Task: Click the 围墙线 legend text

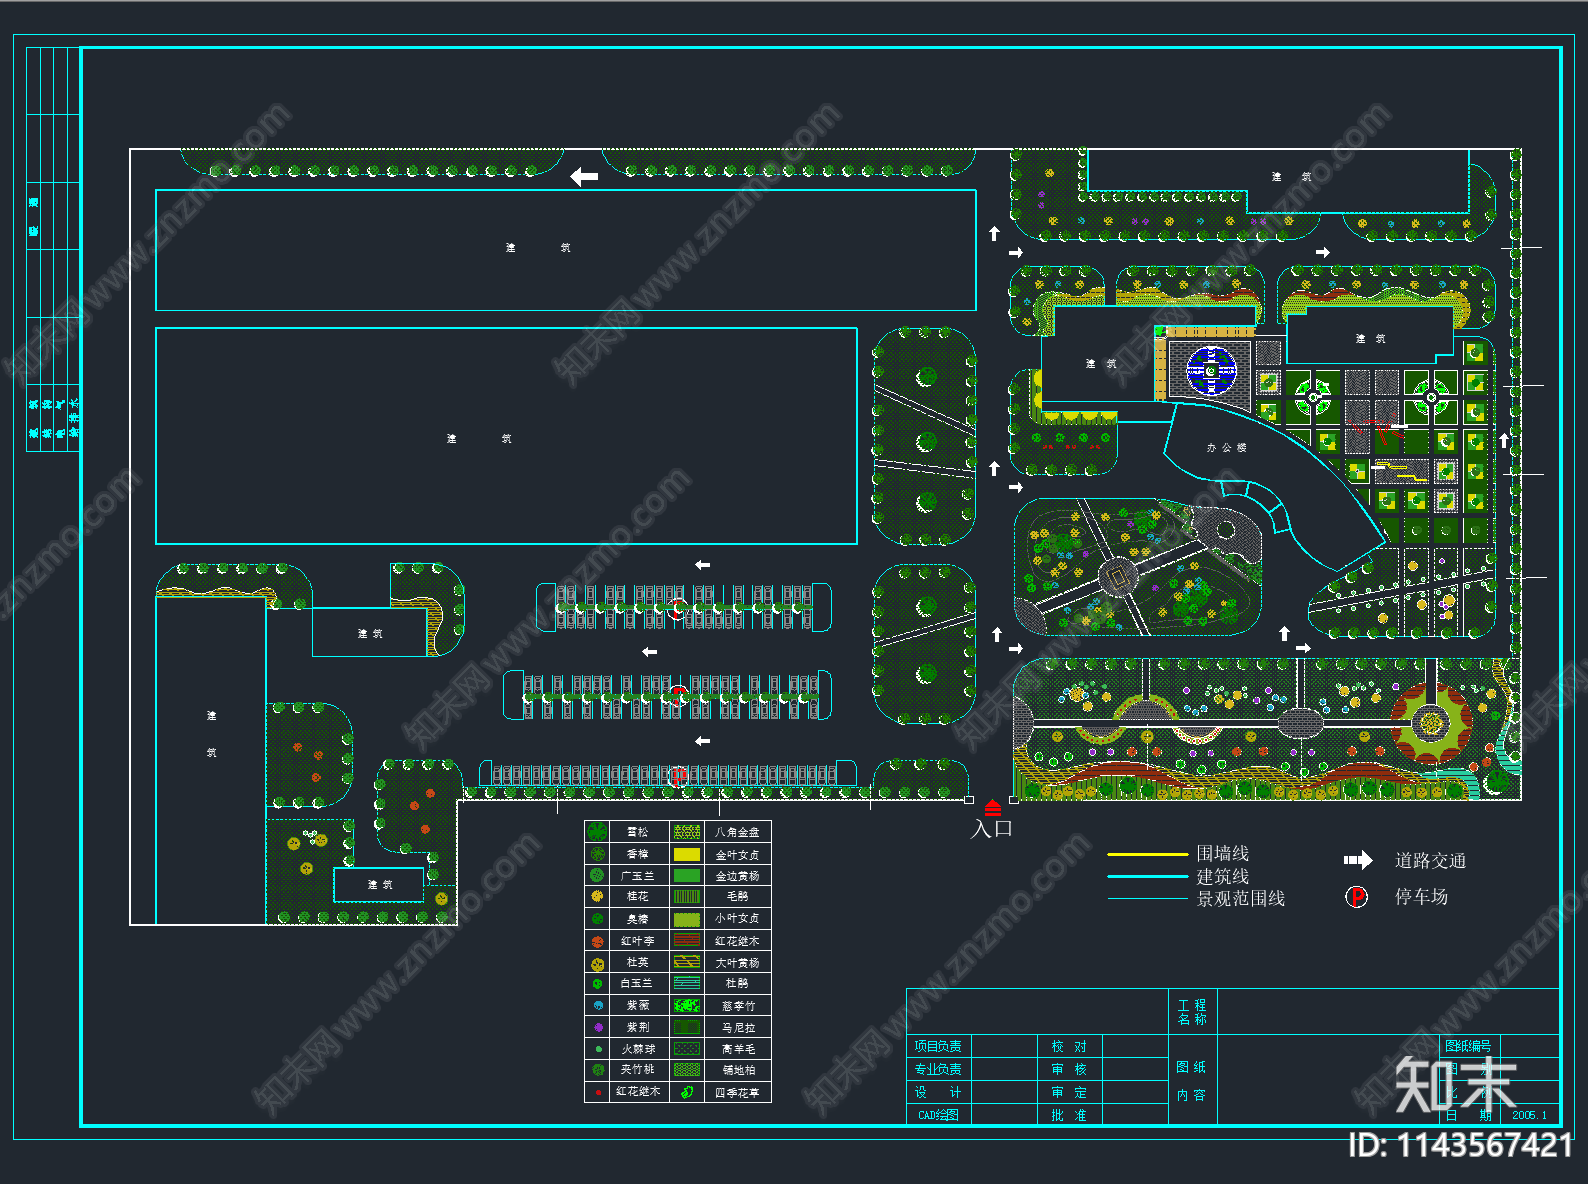Action: (1223, 854)
